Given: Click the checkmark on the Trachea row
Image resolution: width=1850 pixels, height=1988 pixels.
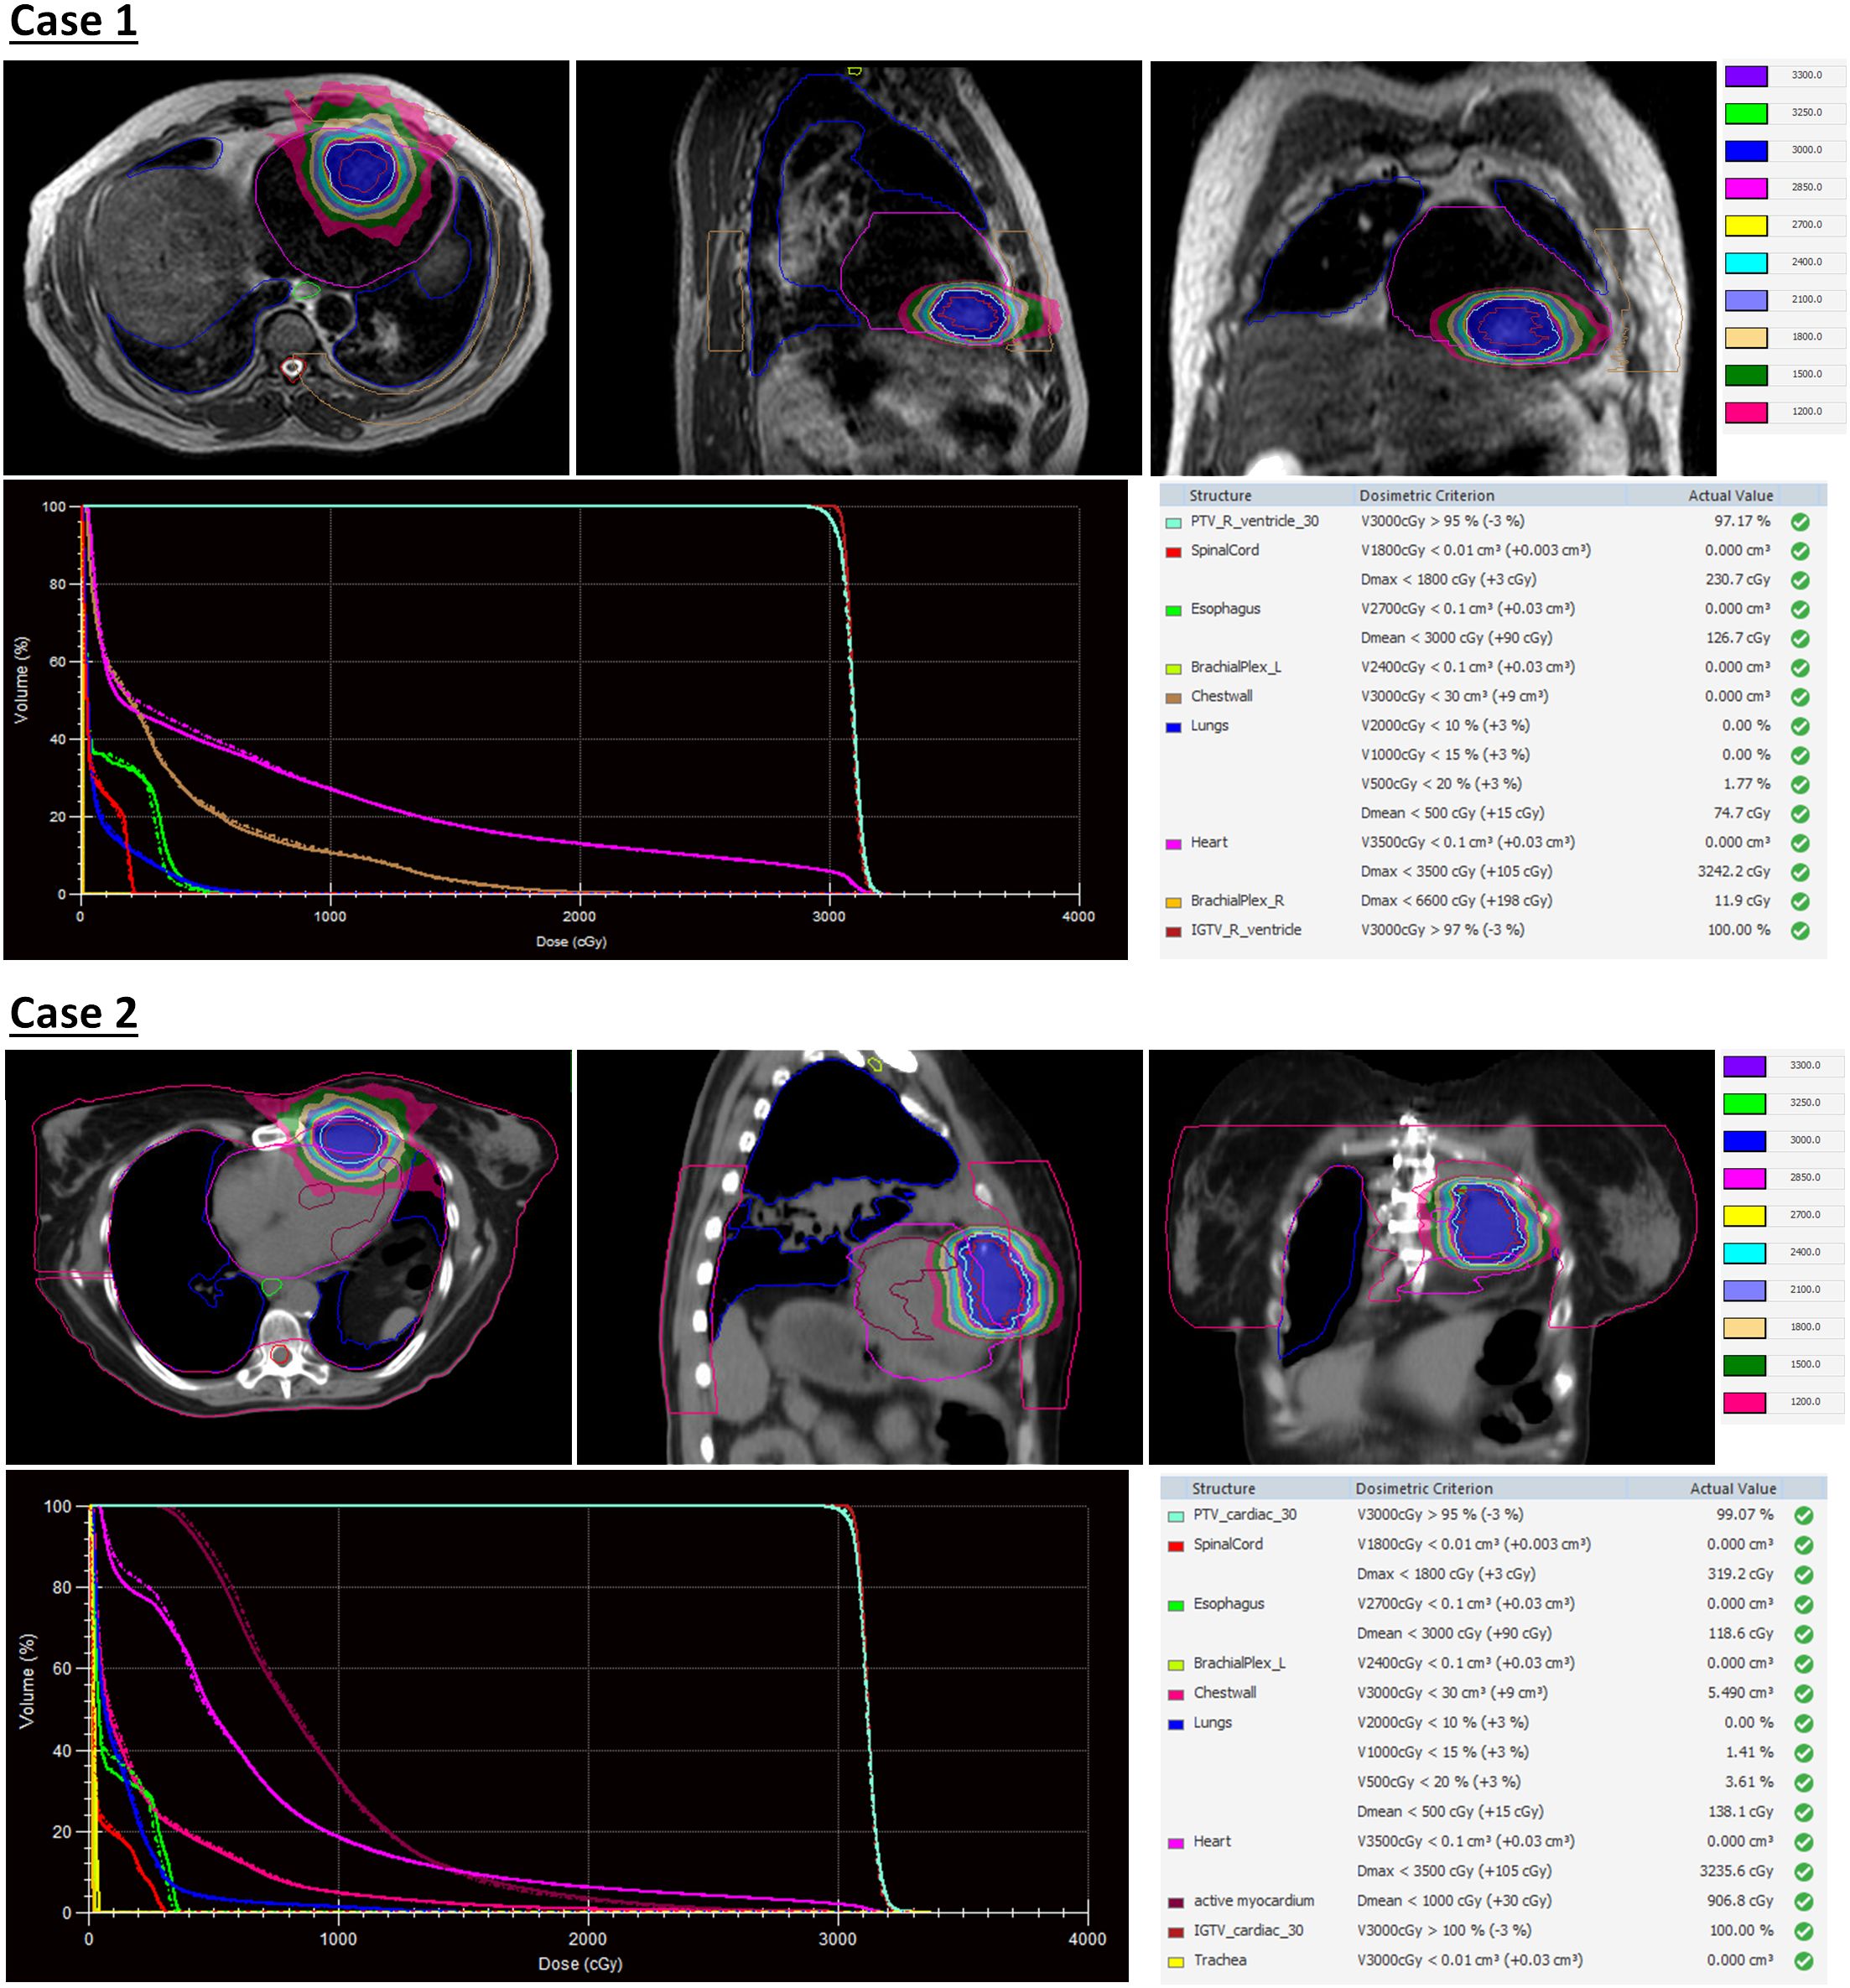Looking at the screenshot, I should coord(1803,1960).
